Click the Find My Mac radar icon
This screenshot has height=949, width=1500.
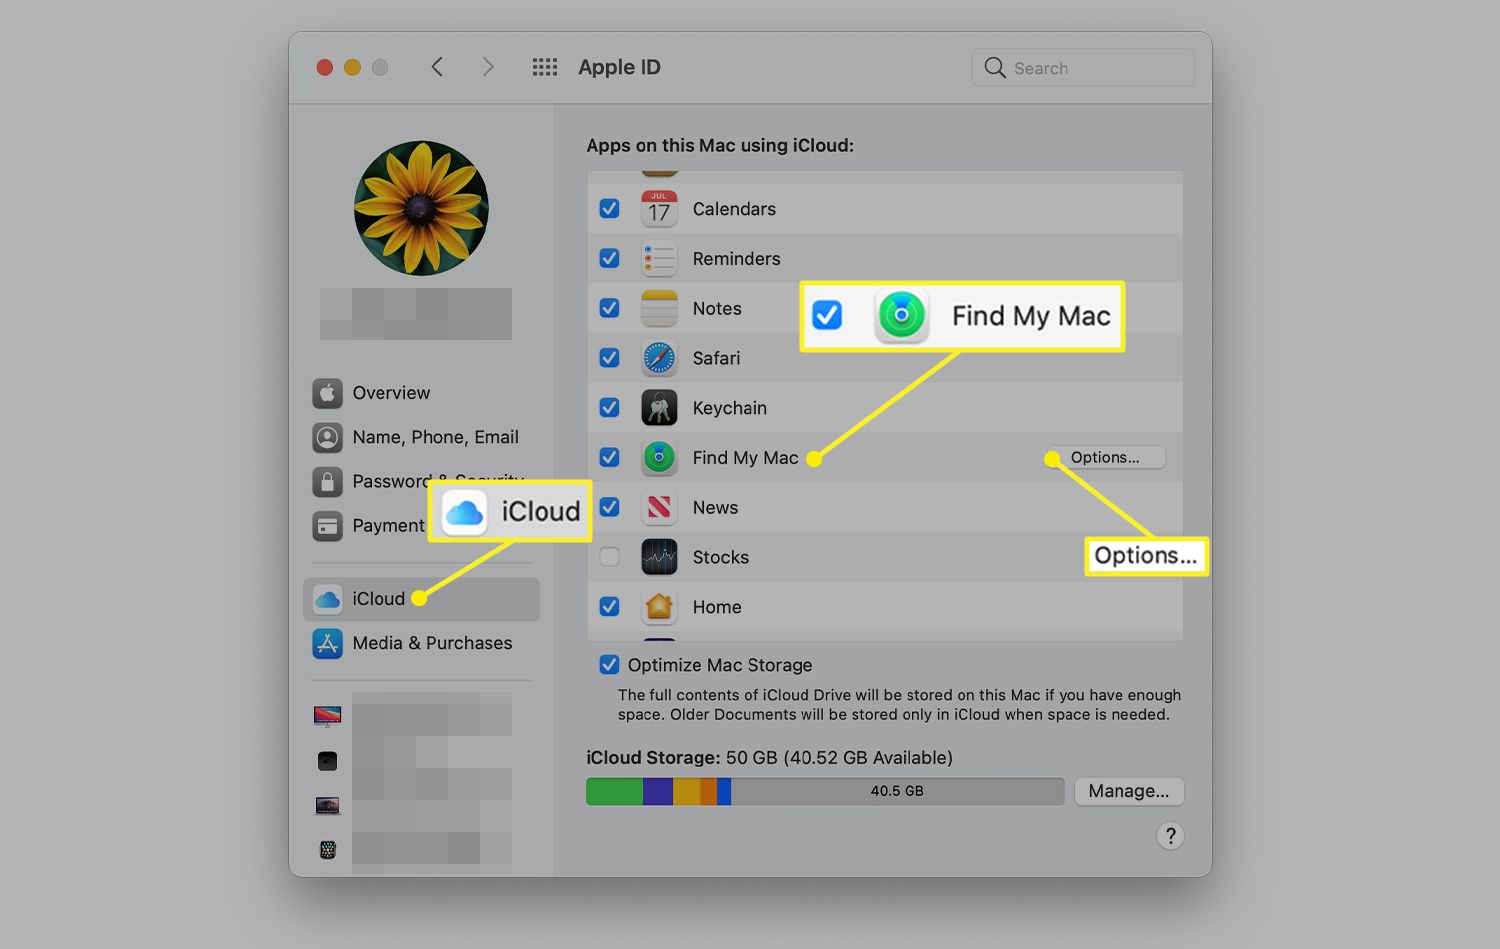[x=659, y=457]
